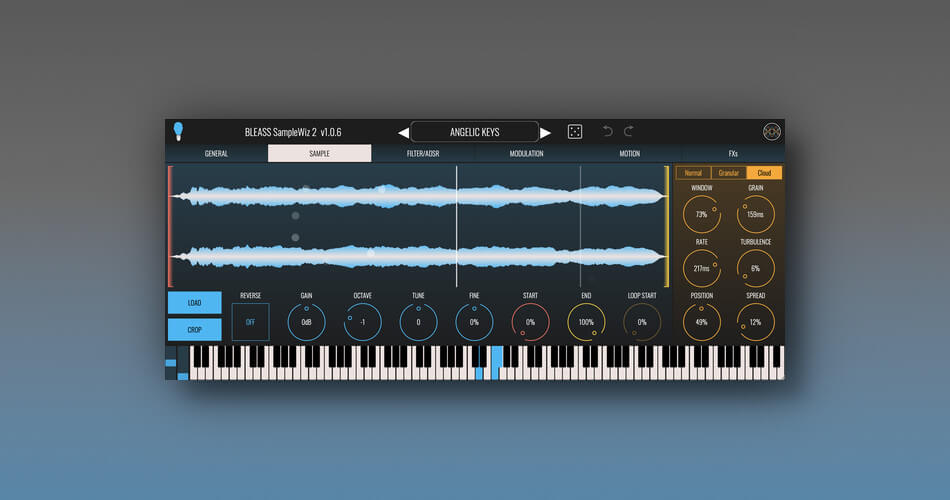Open the FXs tab
This screenshot has height=500, width=950.
pyautogui.click(x=732, y=154)
